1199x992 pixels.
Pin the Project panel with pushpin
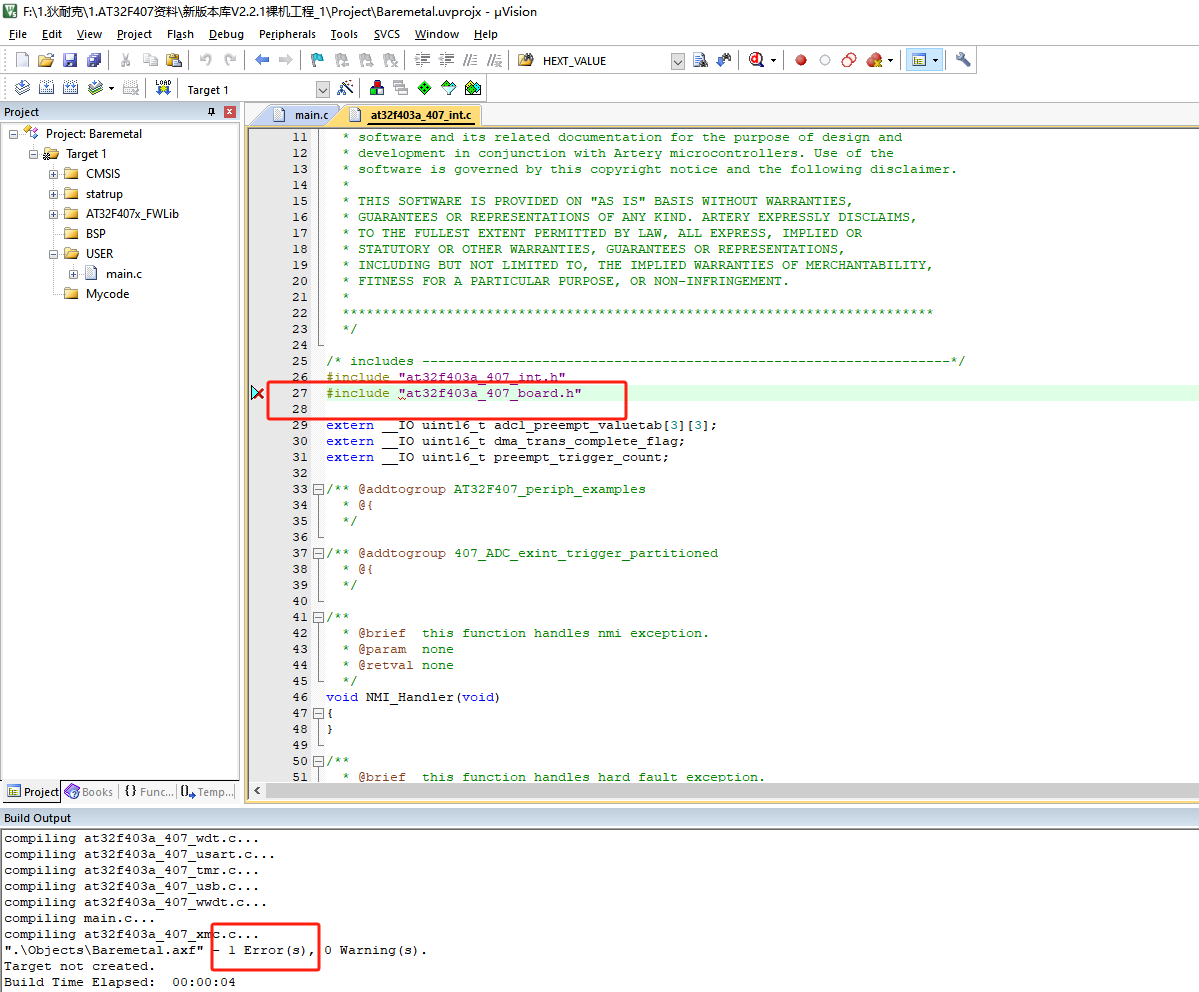click(212, 112)
